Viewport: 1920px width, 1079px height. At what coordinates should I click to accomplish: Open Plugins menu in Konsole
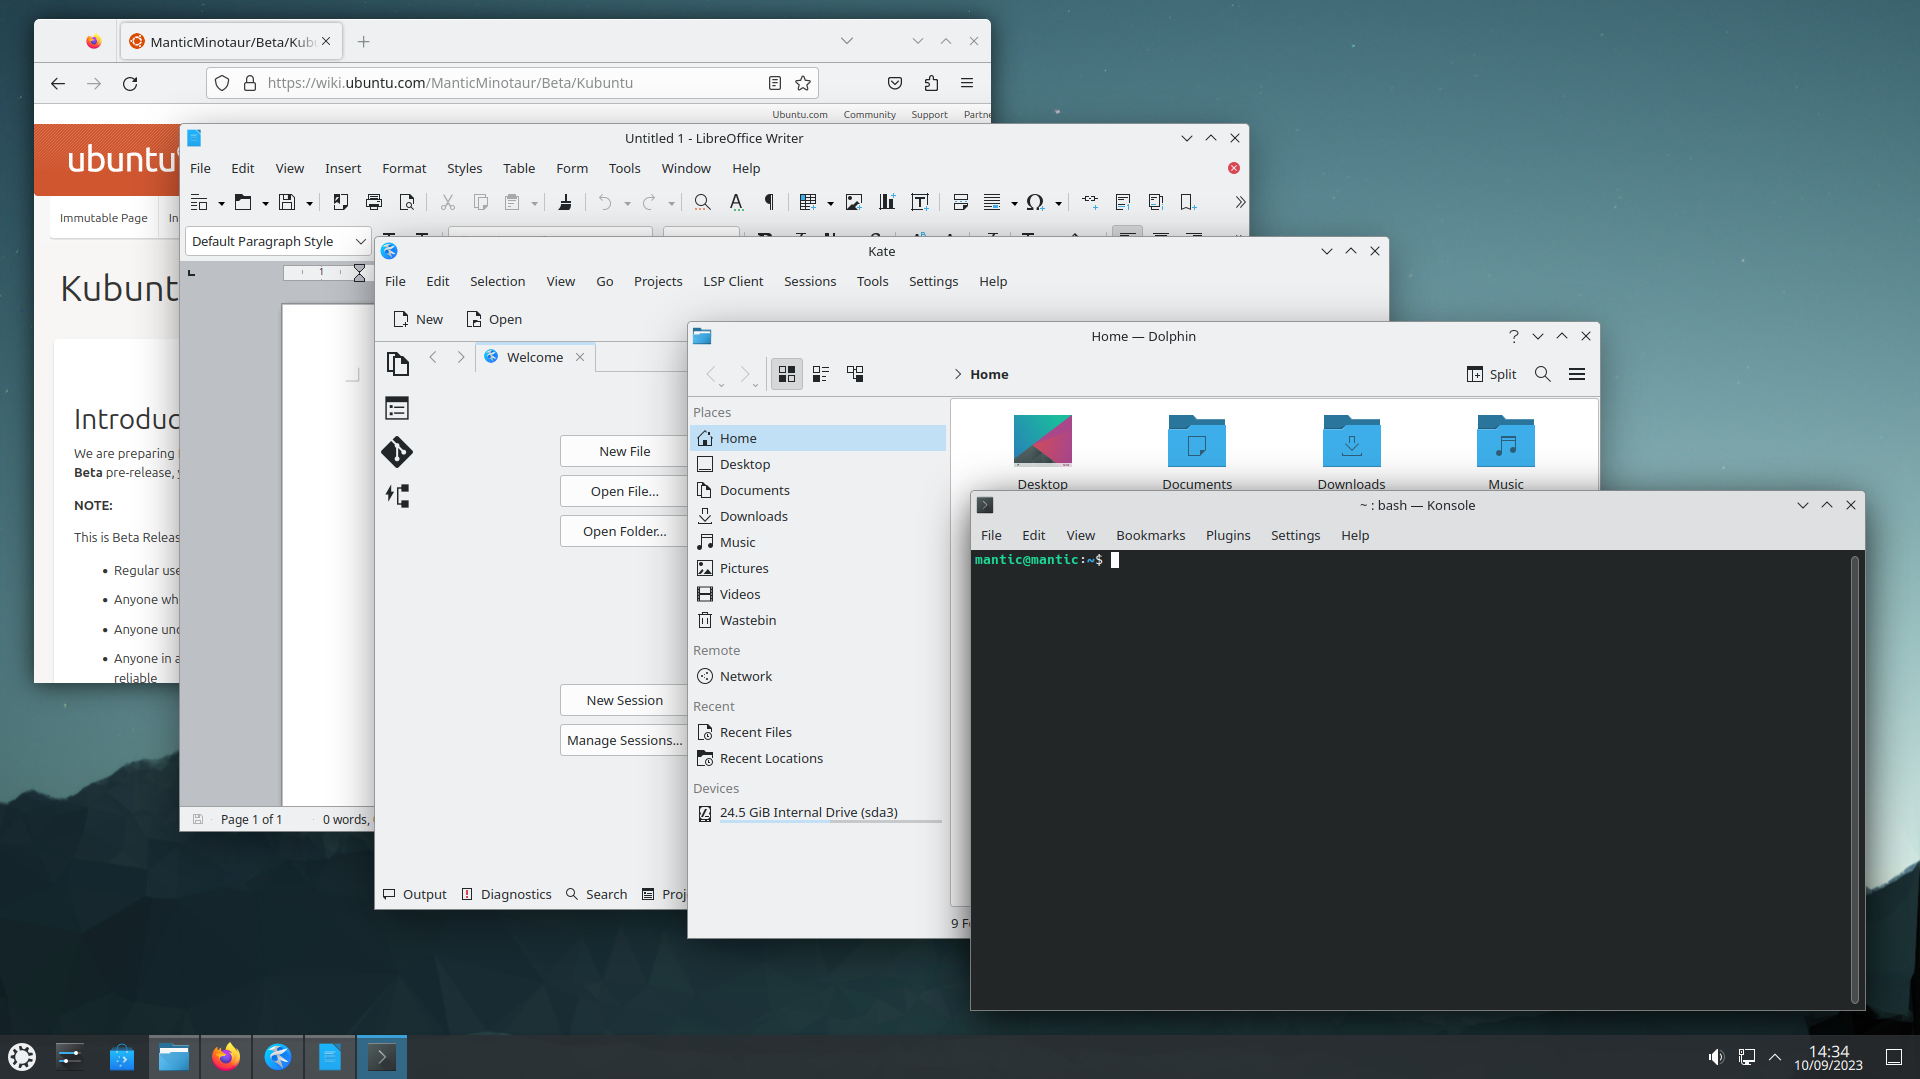(x=1228, y=535)
